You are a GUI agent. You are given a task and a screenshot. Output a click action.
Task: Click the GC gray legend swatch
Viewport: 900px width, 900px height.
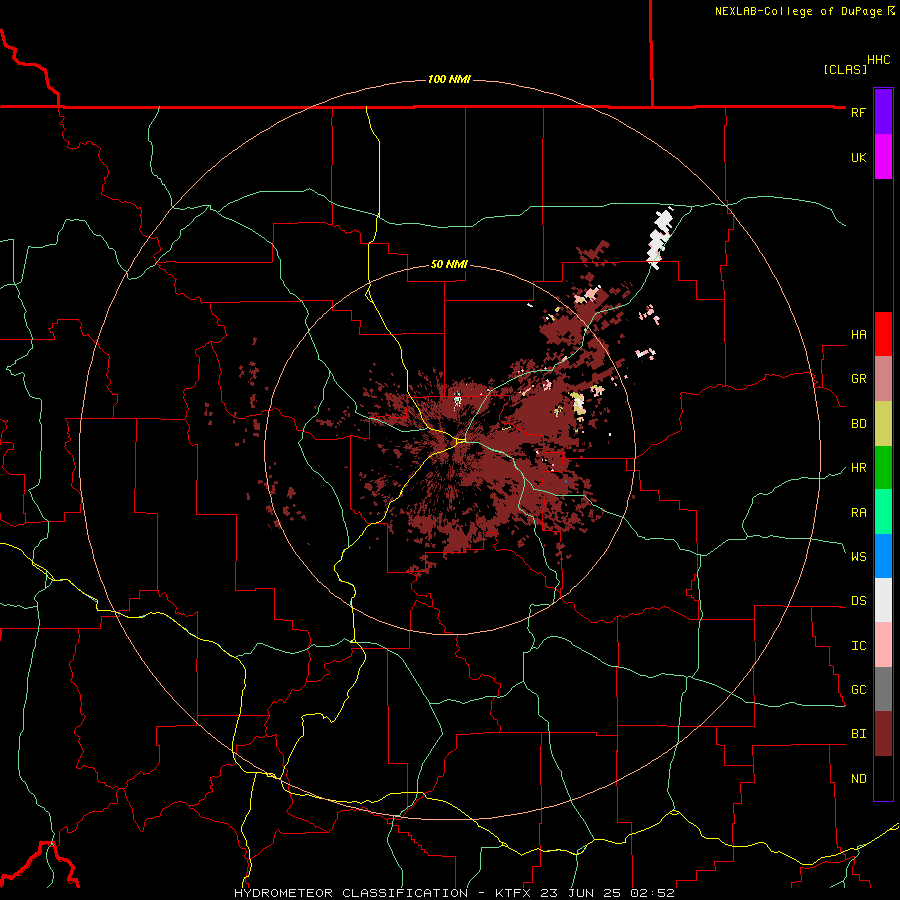pos(883,689)
